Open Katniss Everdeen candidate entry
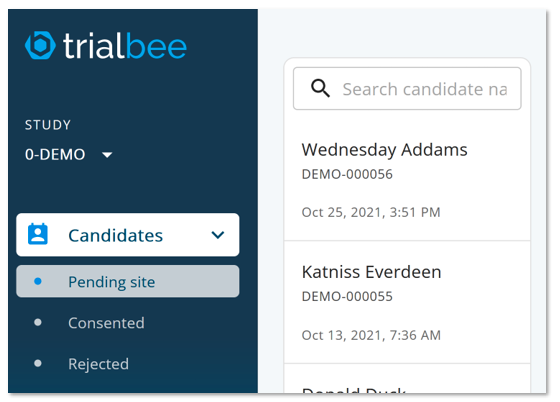The width and height of the screenshot is (560, 402). pos(407,302)
